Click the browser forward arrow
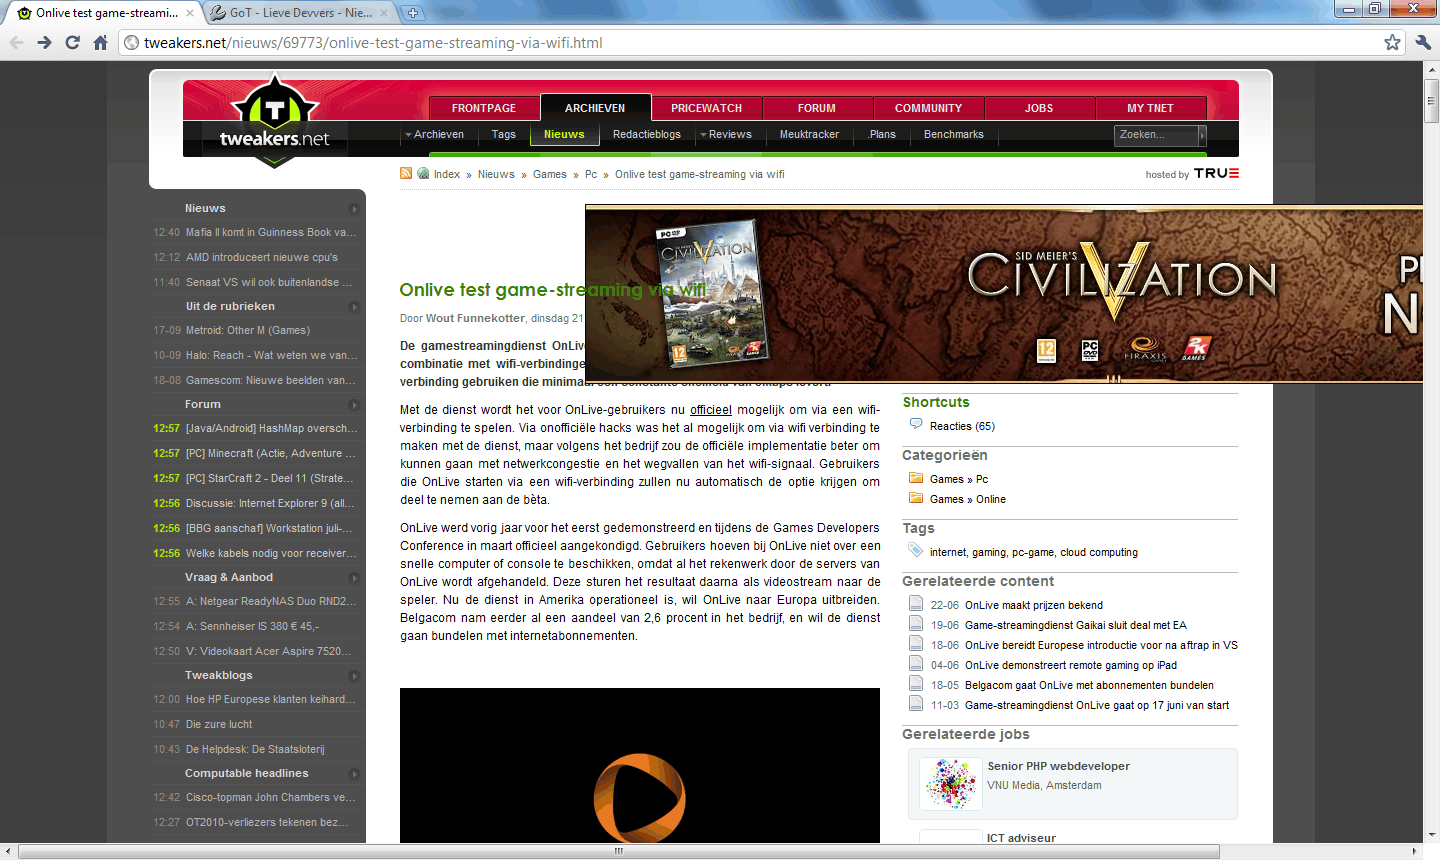This screenshot has width=1440, height=860. (44, 42)
